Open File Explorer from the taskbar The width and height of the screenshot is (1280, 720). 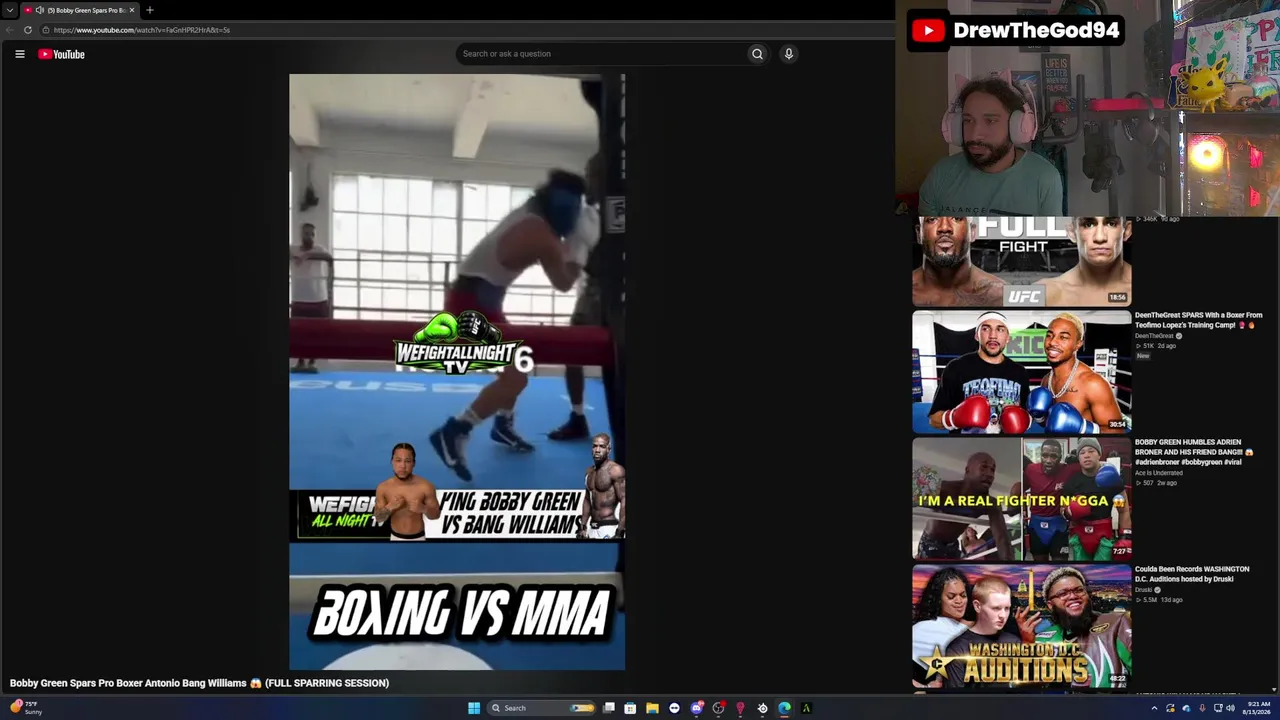point(652,708)
